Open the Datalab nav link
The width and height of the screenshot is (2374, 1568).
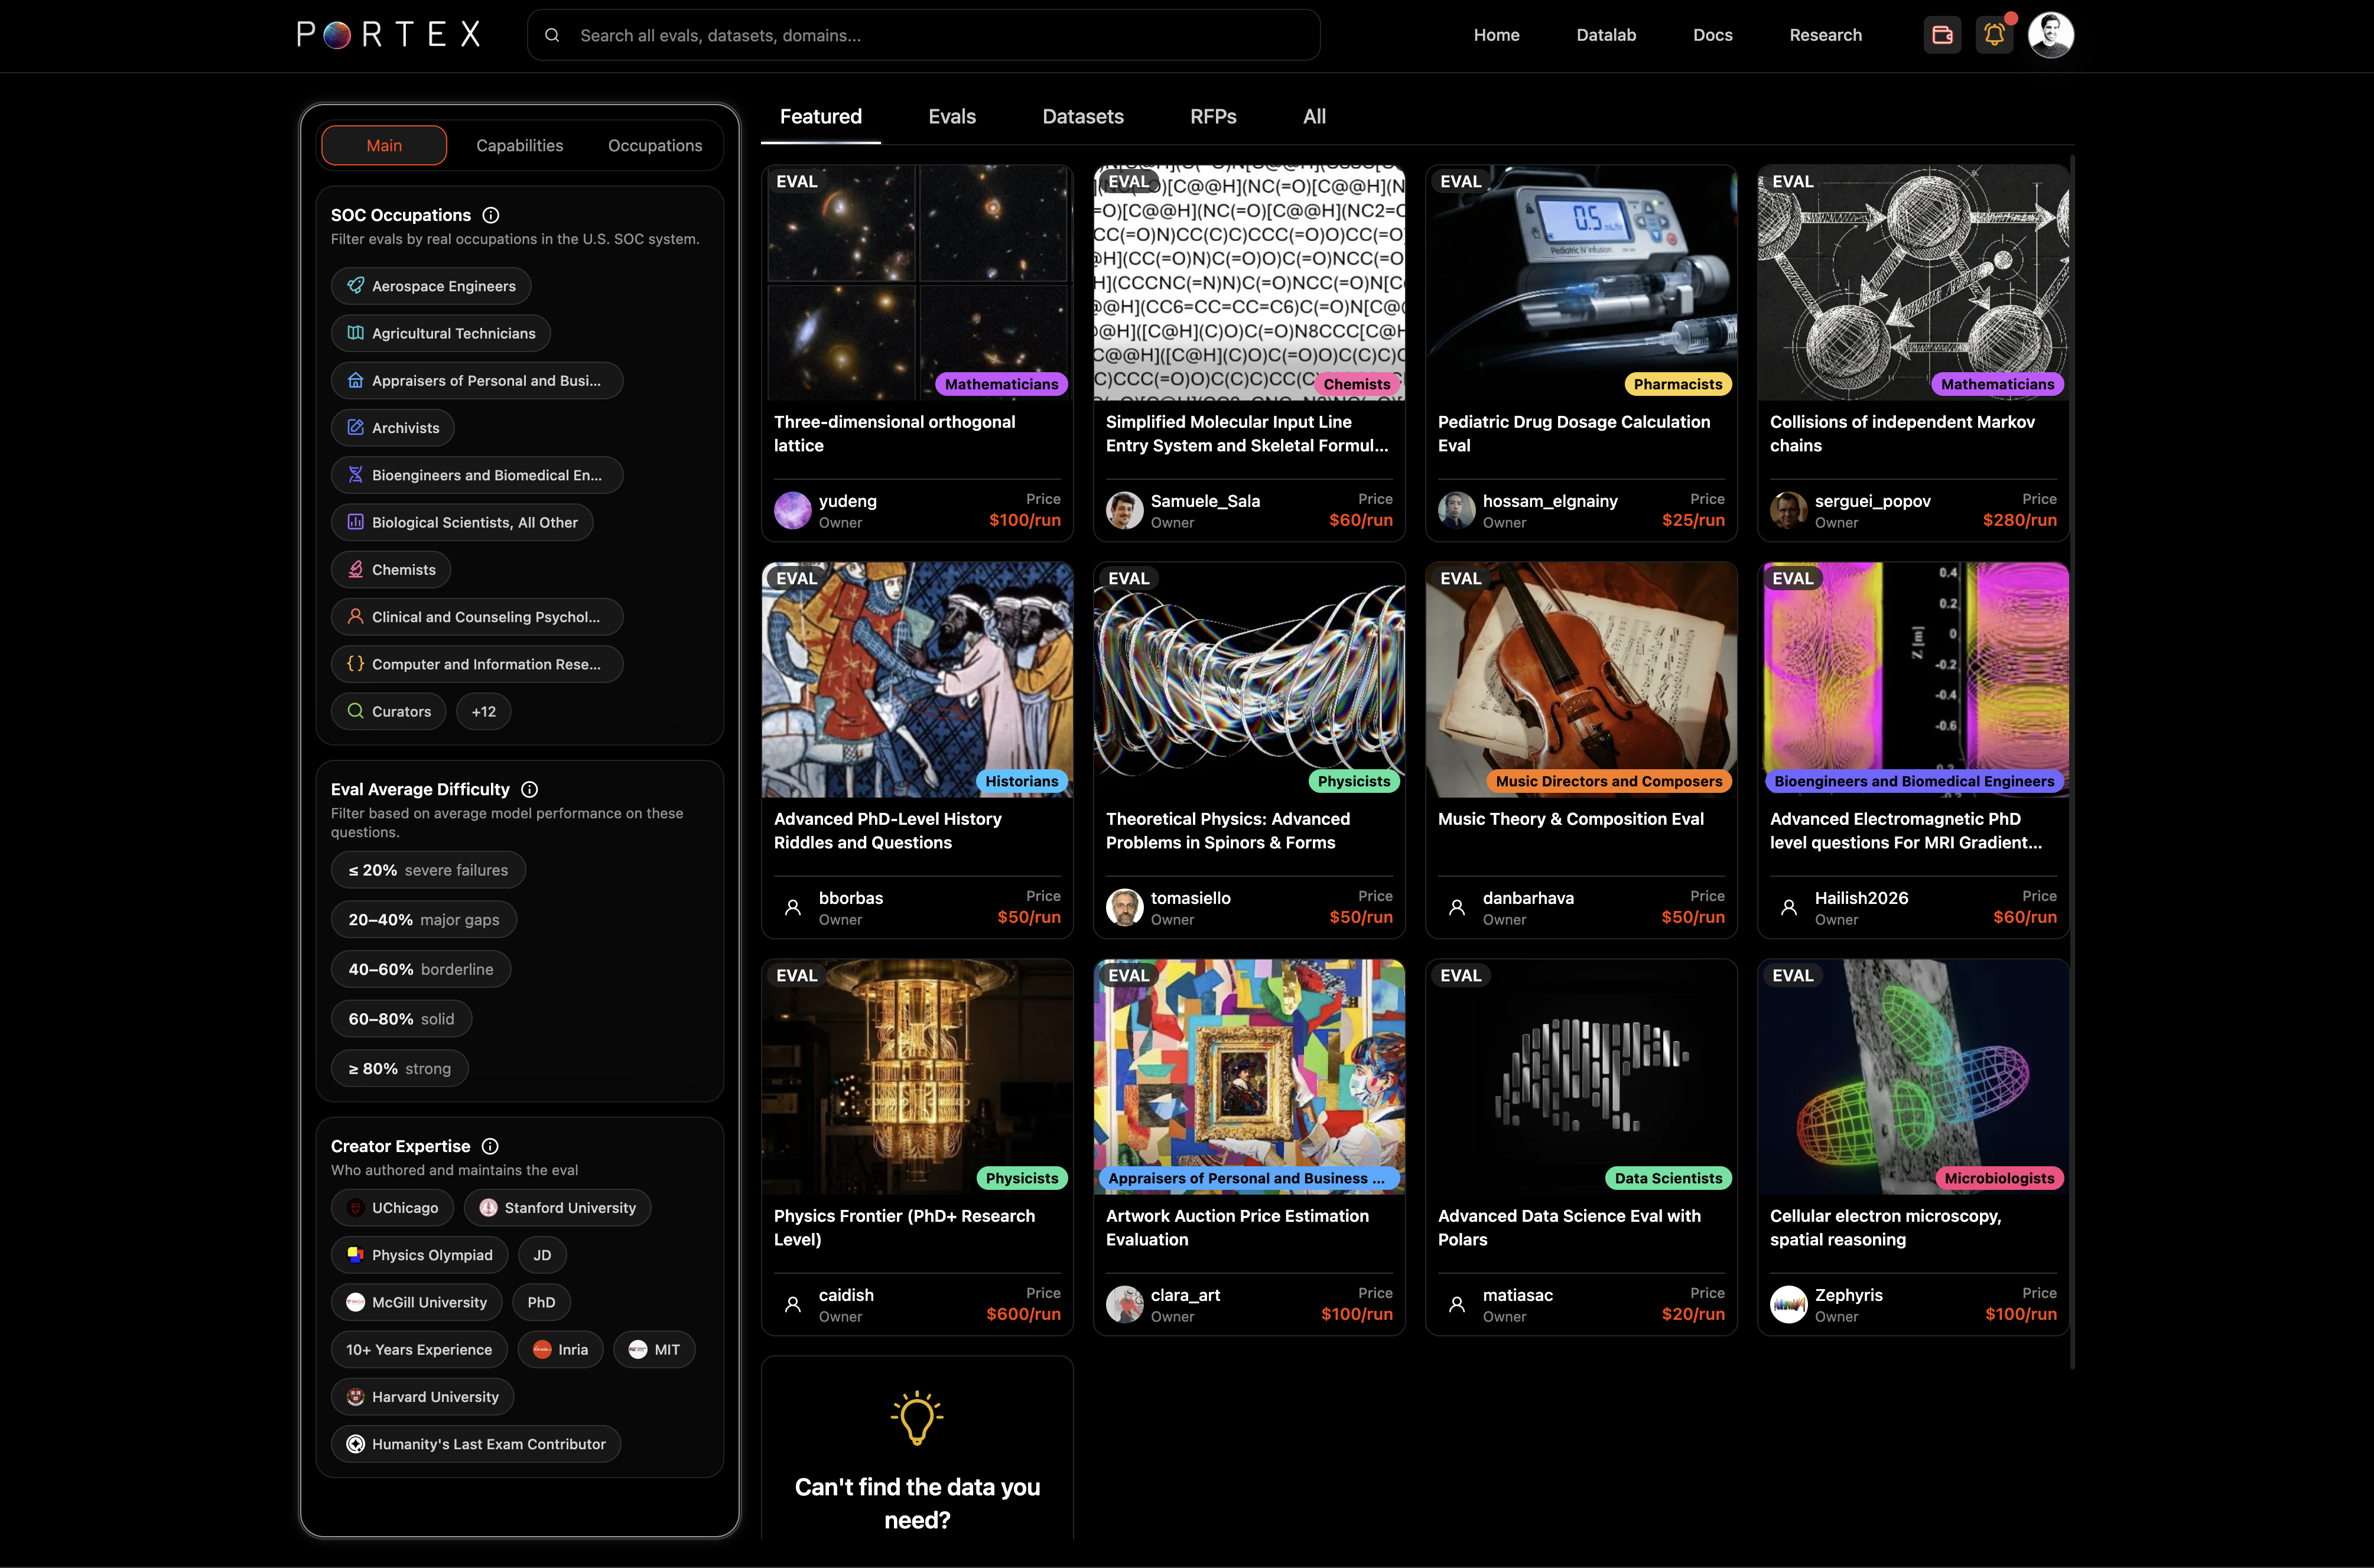(1606, 35)
